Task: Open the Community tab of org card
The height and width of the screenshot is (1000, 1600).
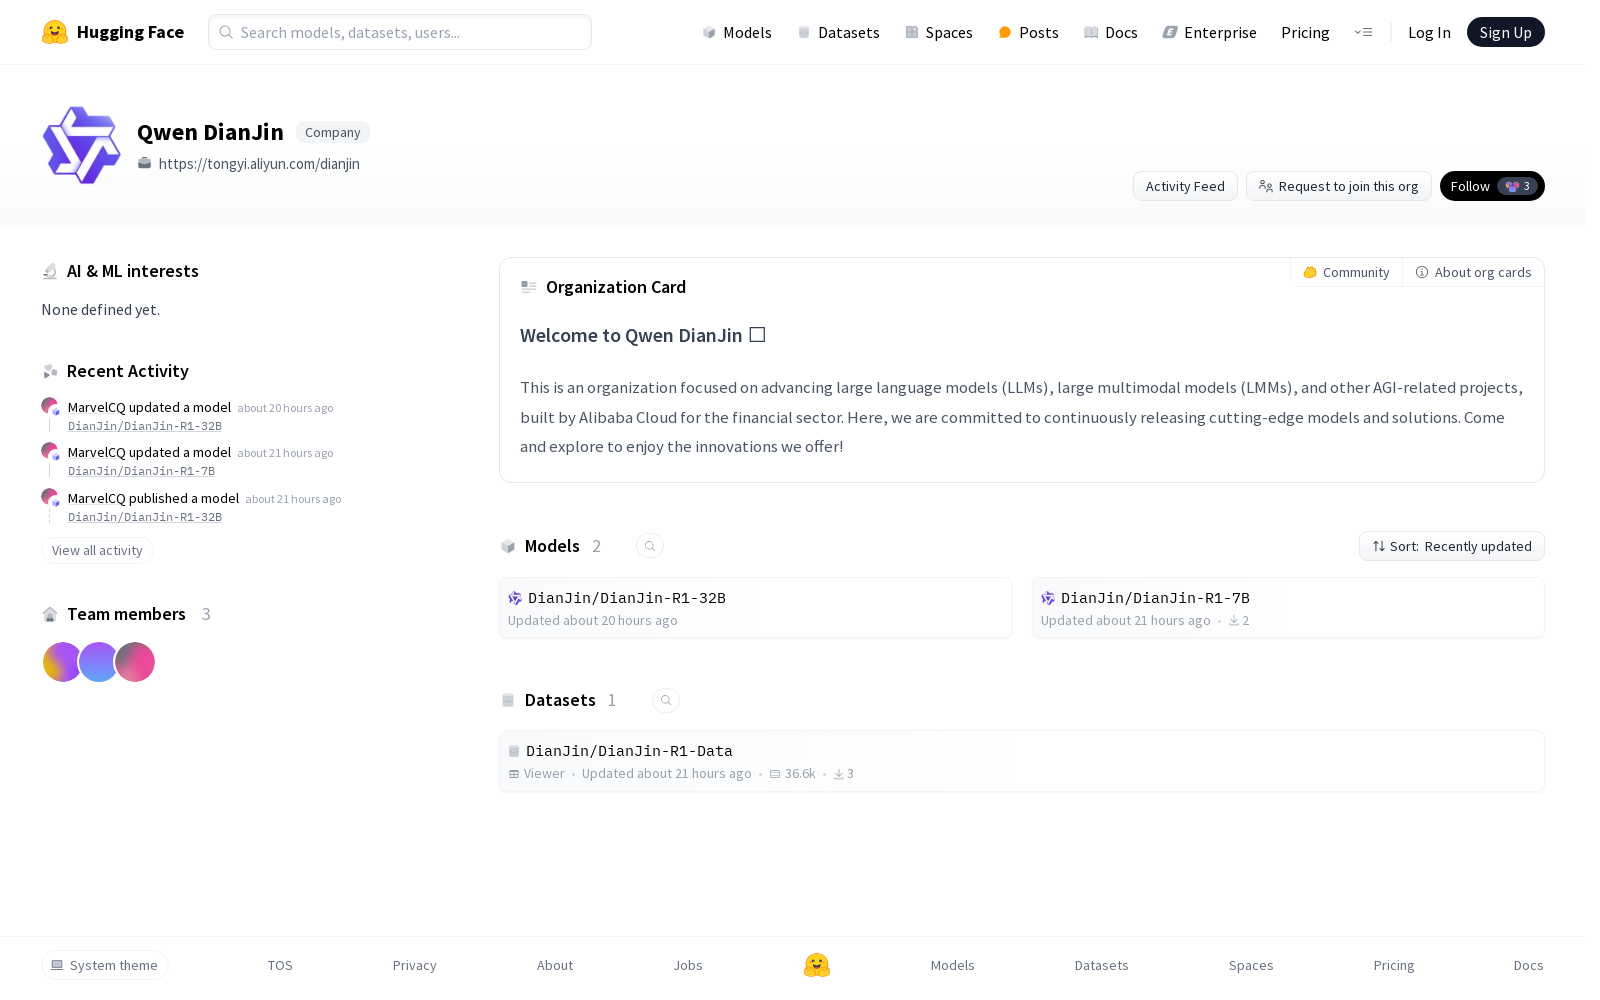Action: [x=1346, y=272]
